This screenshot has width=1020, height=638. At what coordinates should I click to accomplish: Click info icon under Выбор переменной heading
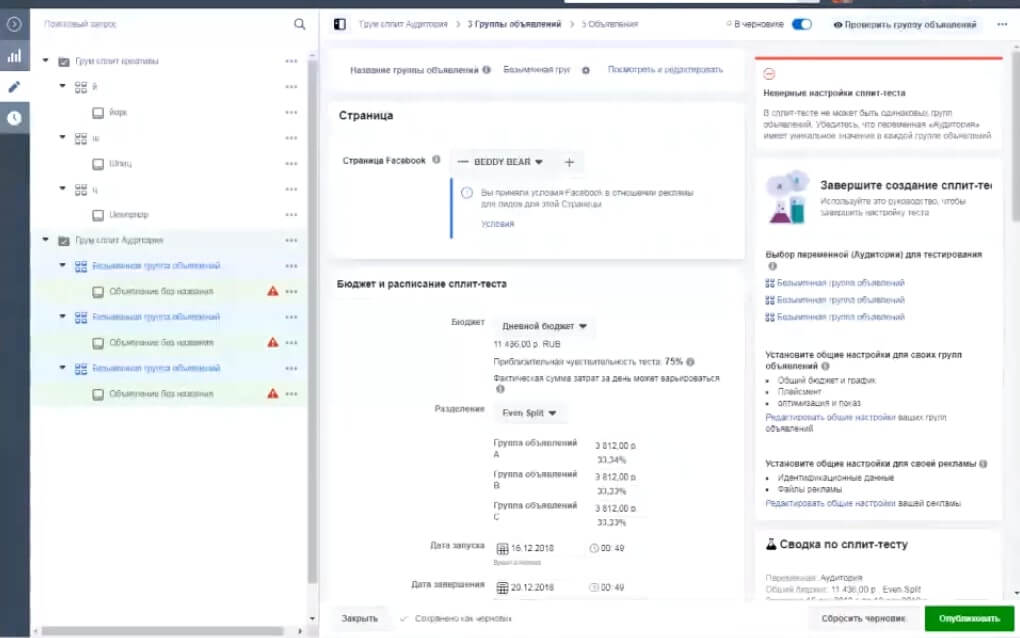tap(772, 266)
